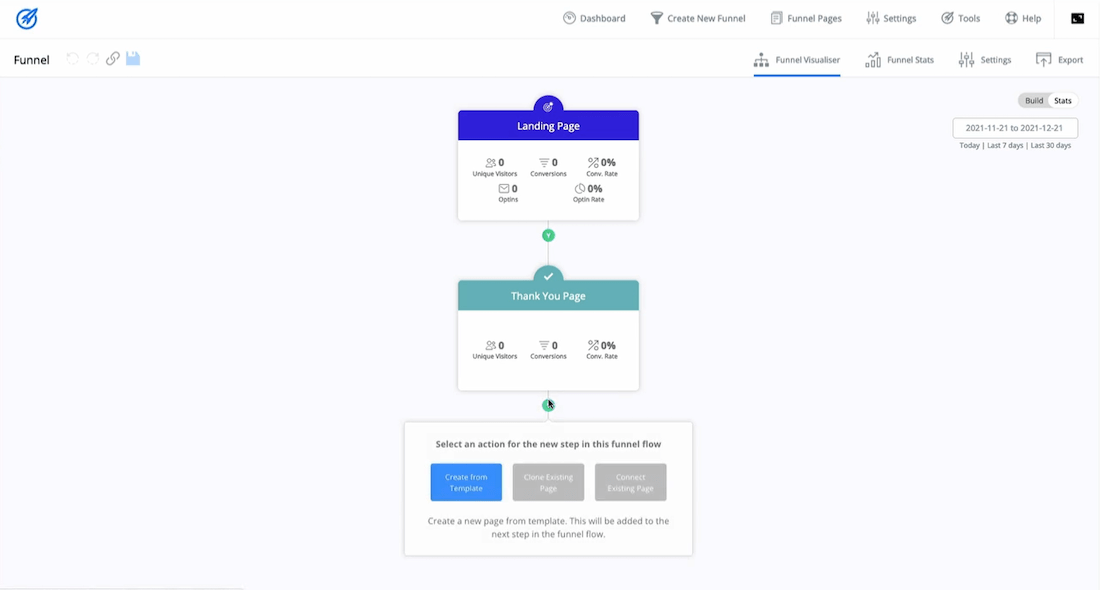Switch view to Stats mode

(x=1063, y=100)
